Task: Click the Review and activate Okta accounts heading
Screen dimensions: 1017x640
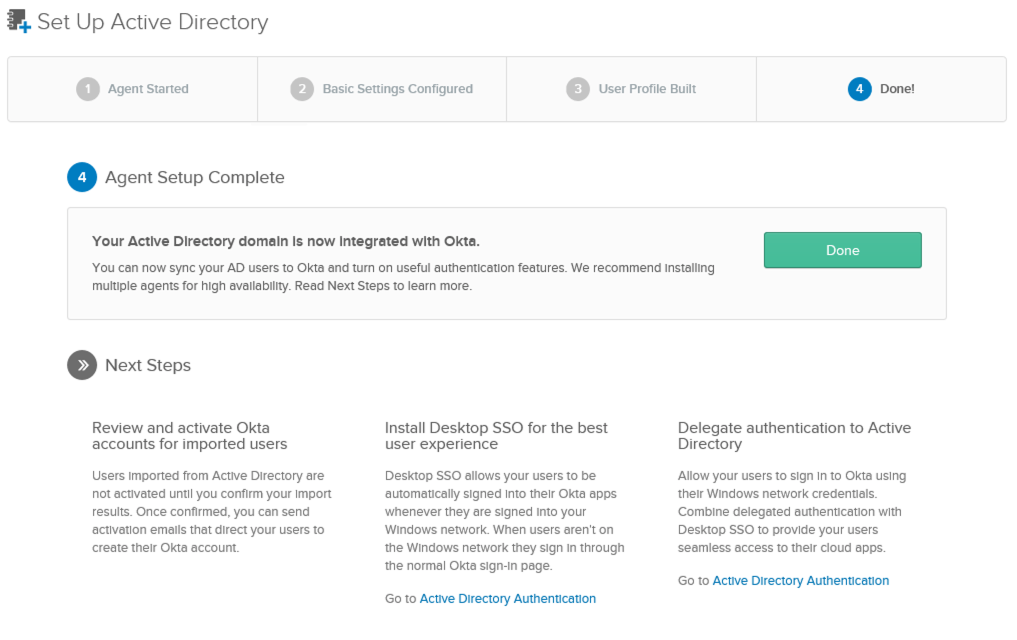Action: tap(189, 436)
